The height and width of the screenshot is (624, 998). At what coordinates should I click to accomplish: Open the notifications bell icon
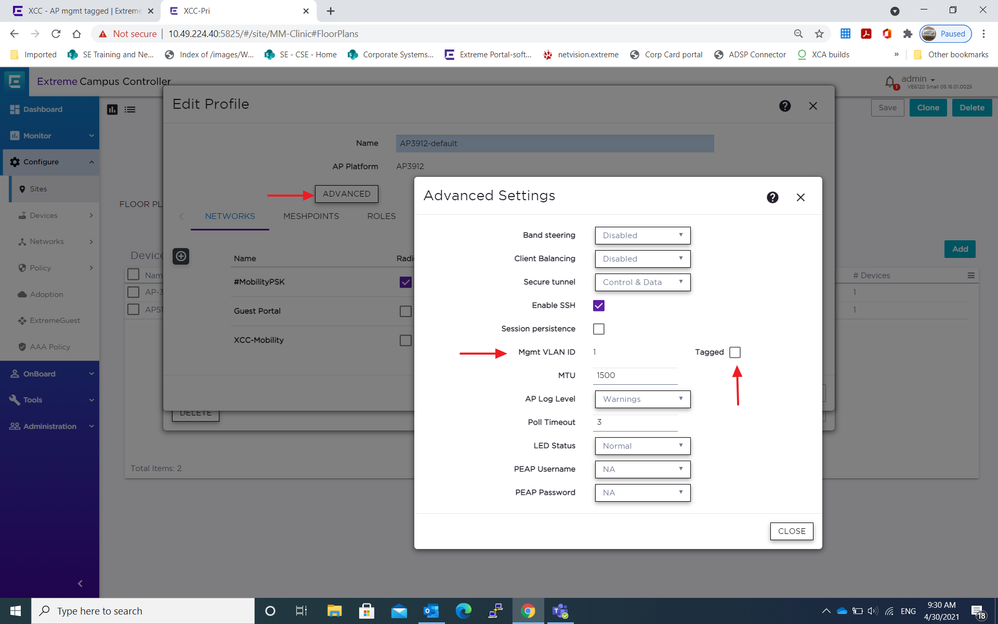coord(890,82)
